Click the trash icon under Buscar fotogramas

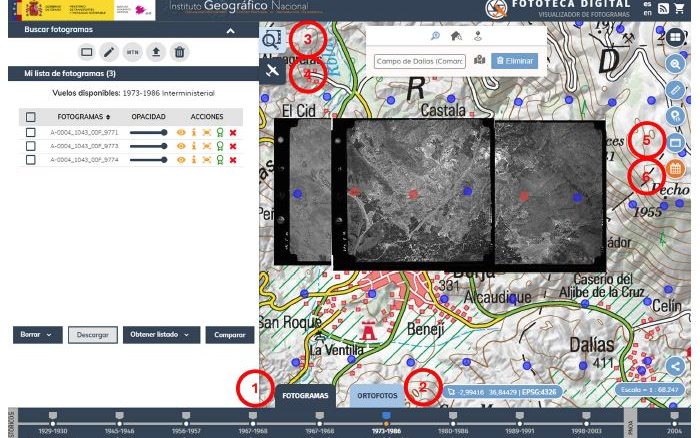coord(178,51)
